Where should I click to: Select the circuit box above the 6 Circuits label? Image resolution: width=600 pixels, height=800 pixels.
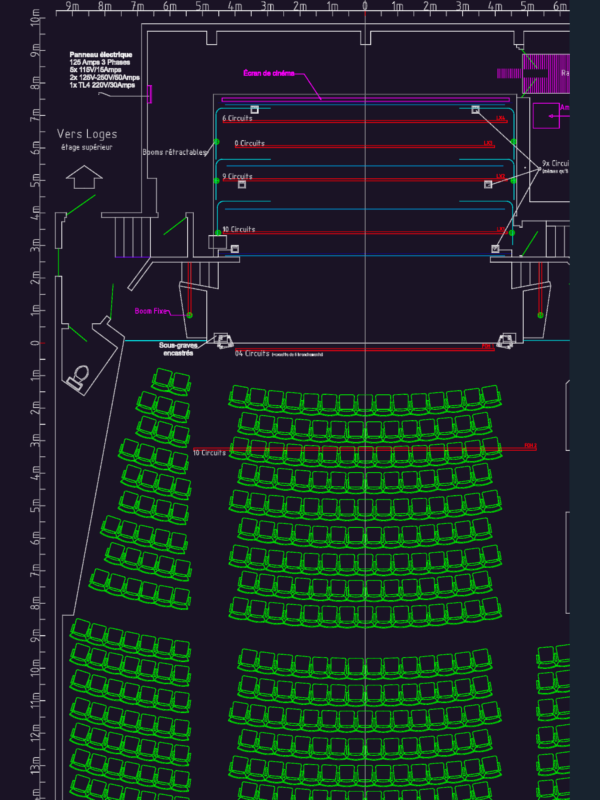click(x=255, y=110)
